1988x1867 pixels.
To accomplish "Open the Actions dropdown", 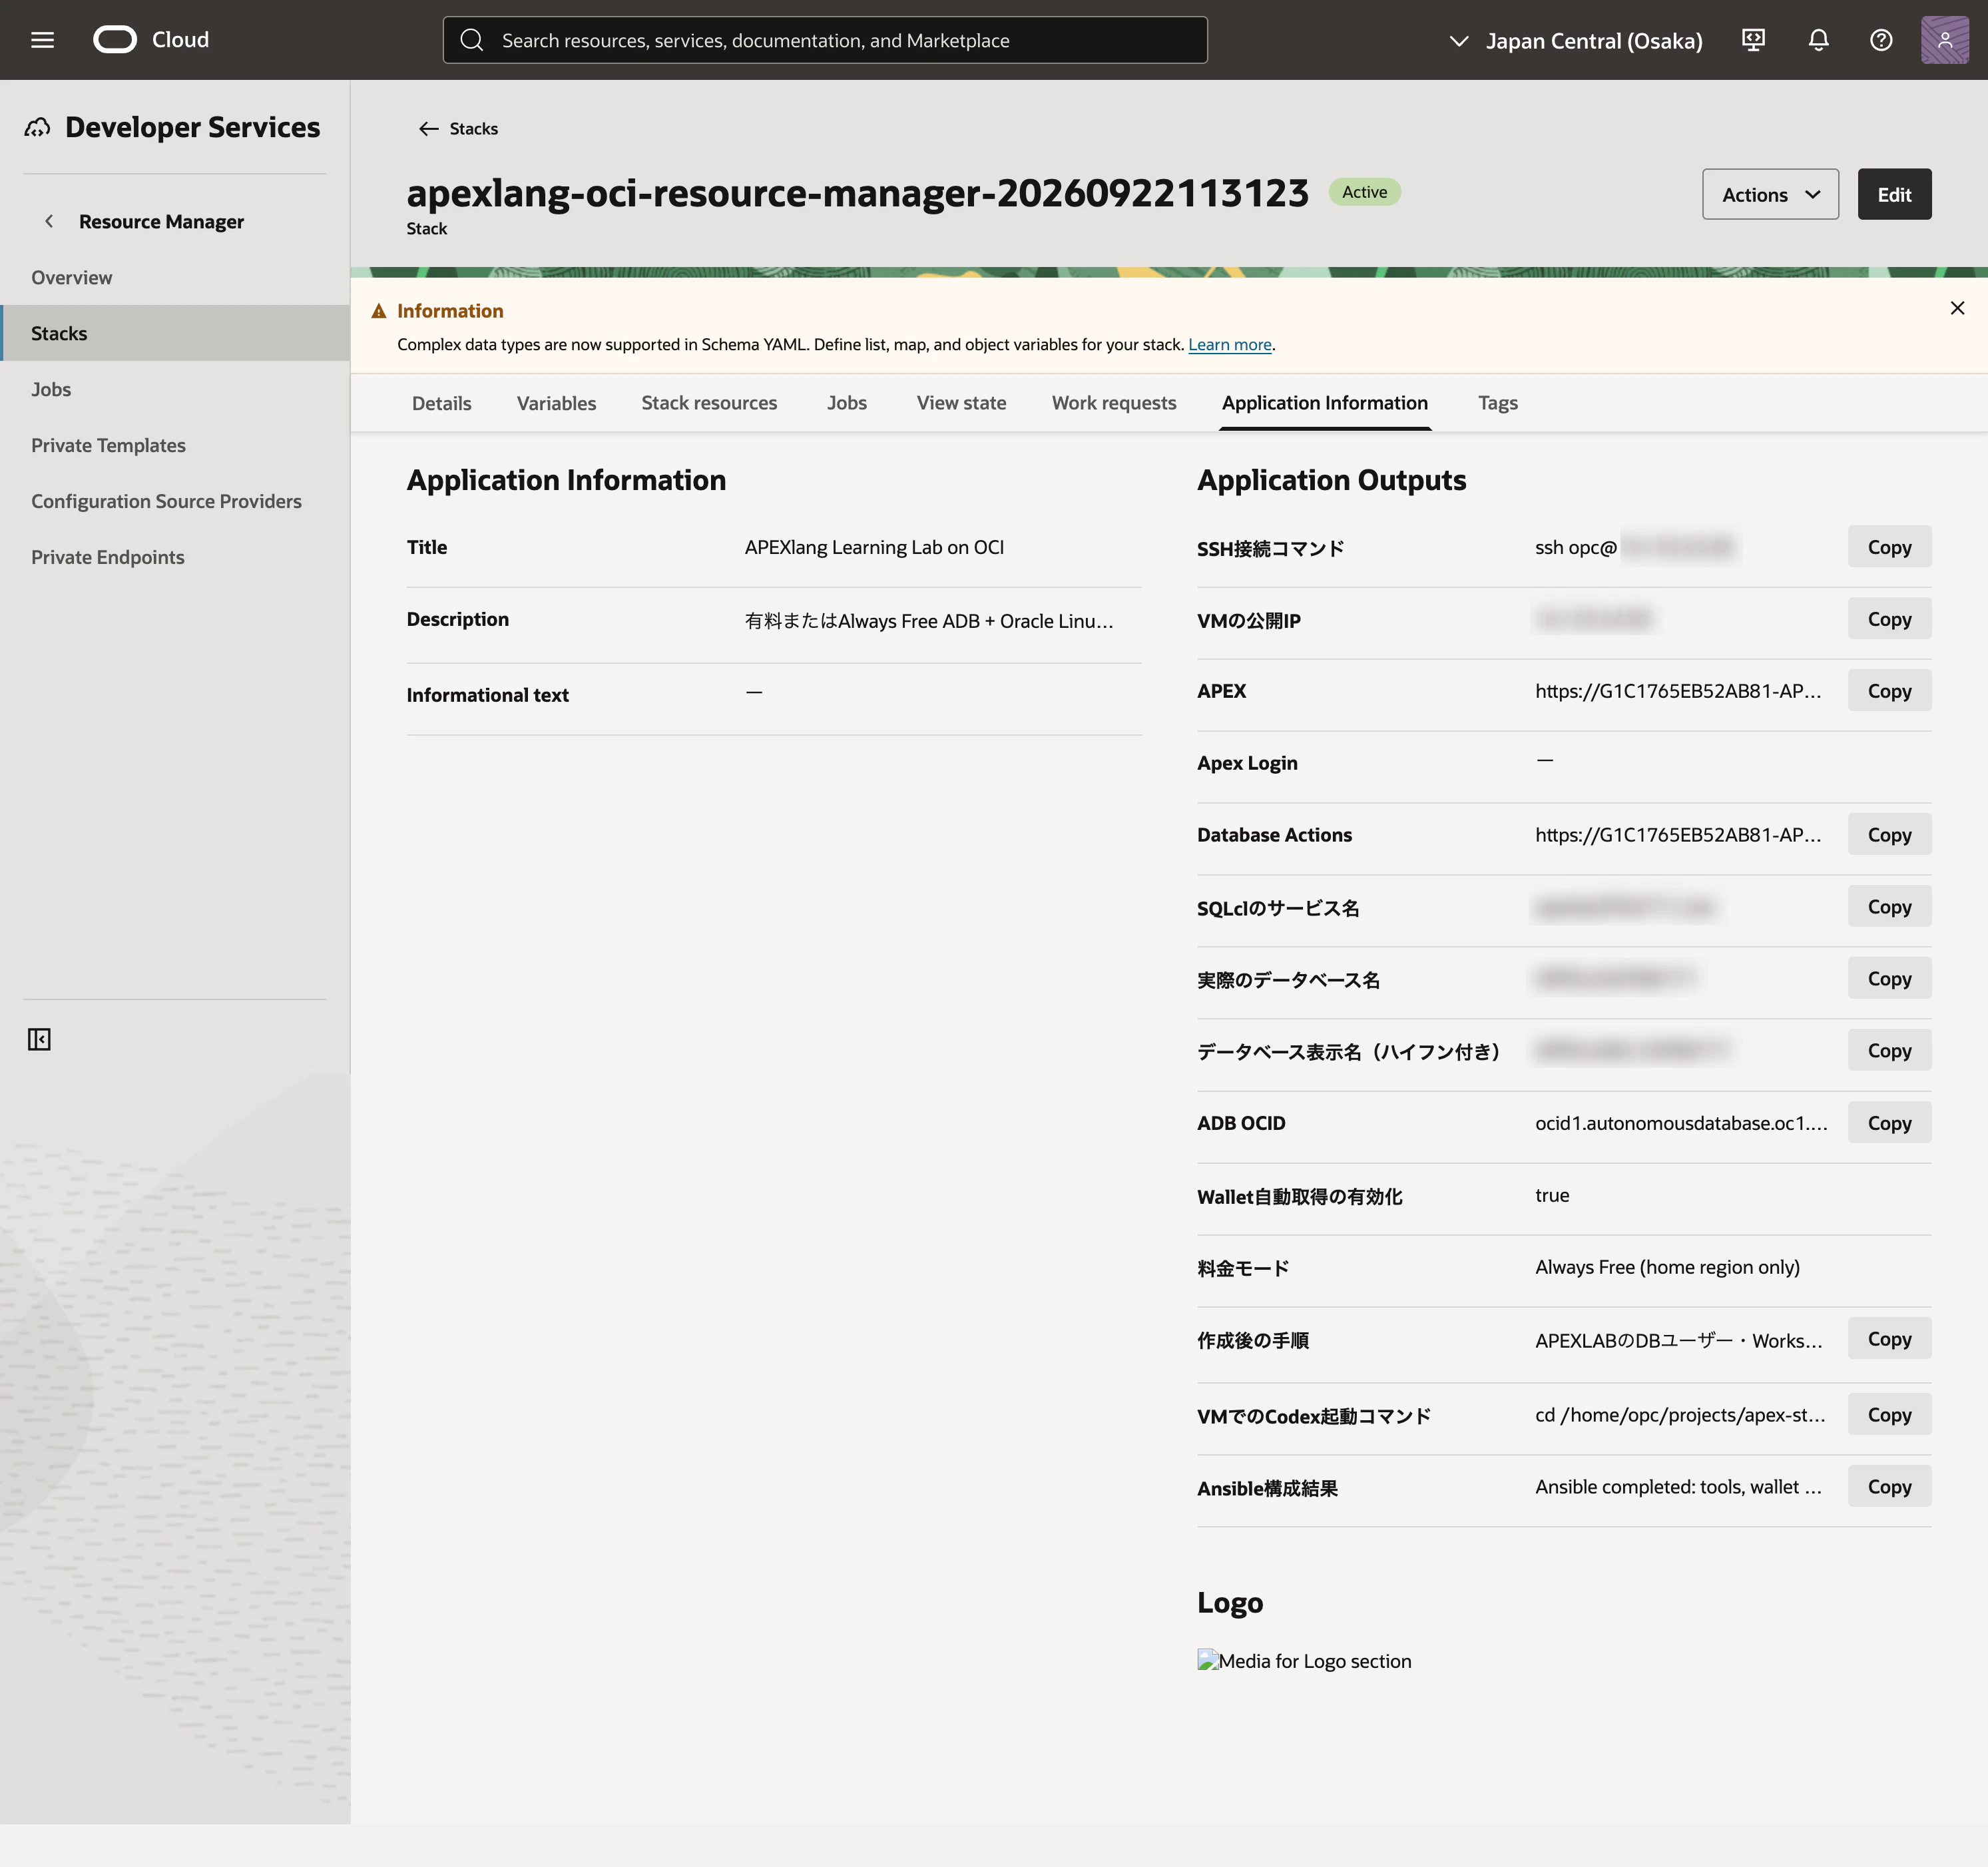I will tap(1770, 194).
